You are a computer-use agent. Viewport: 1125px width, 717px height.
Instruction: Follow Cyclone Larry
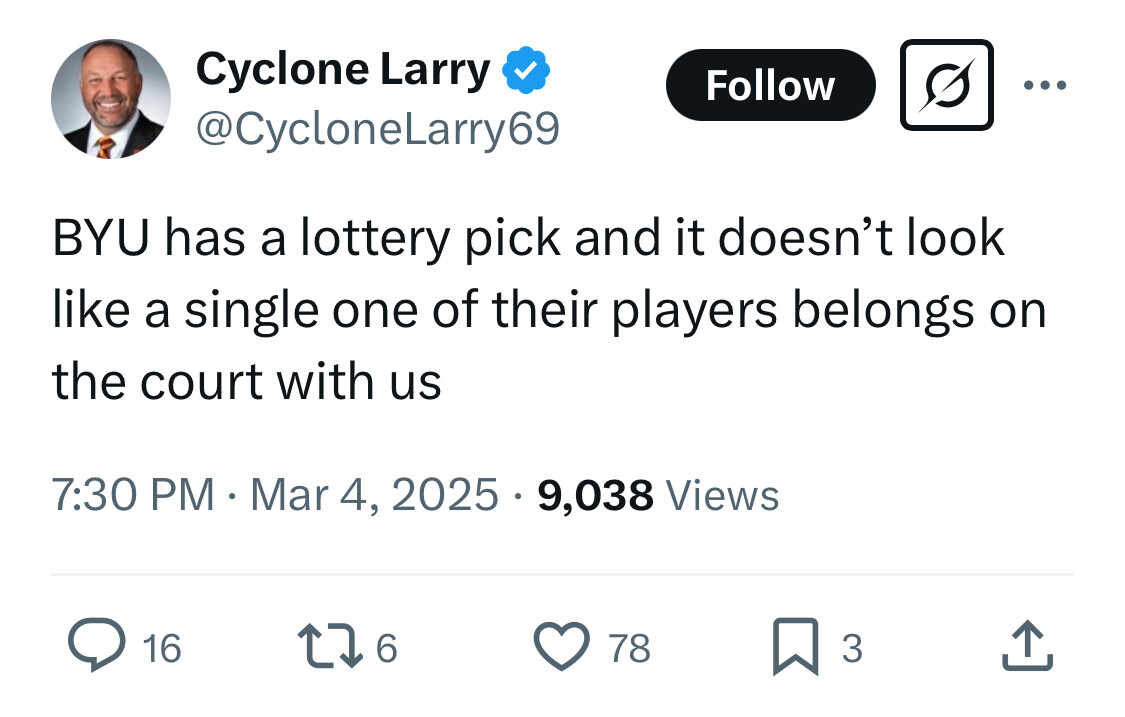(770, 85)
